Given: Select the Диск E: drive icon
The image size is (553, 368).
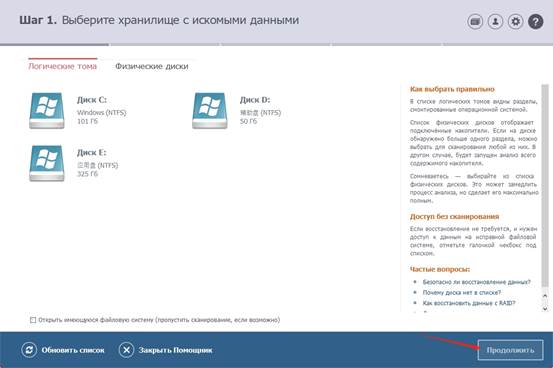Looking at the screenshot, I should tap(47, 163).
